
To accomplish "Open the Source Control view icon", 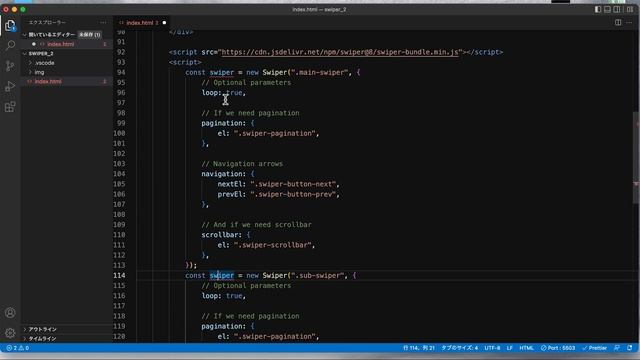I will coord(10,65).
